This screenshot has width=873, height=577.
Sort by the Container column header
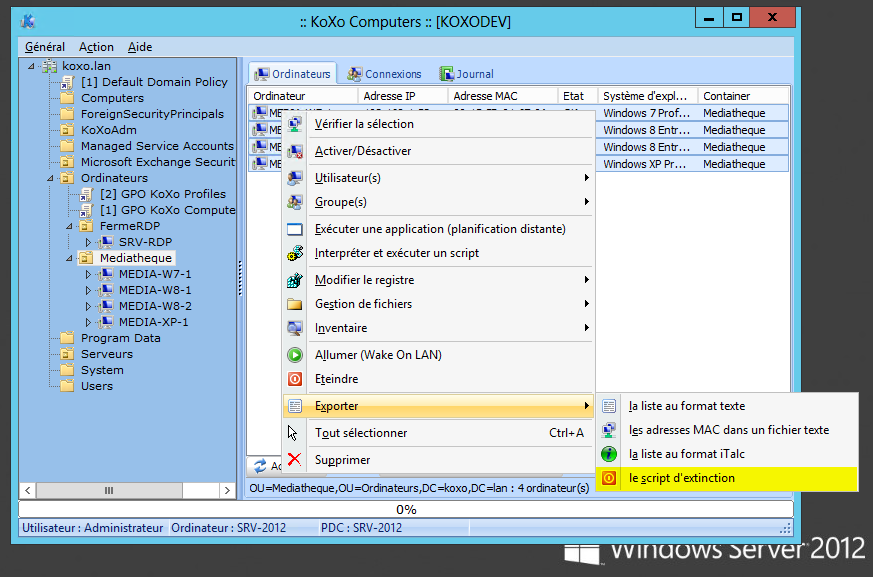coord(743,96)
